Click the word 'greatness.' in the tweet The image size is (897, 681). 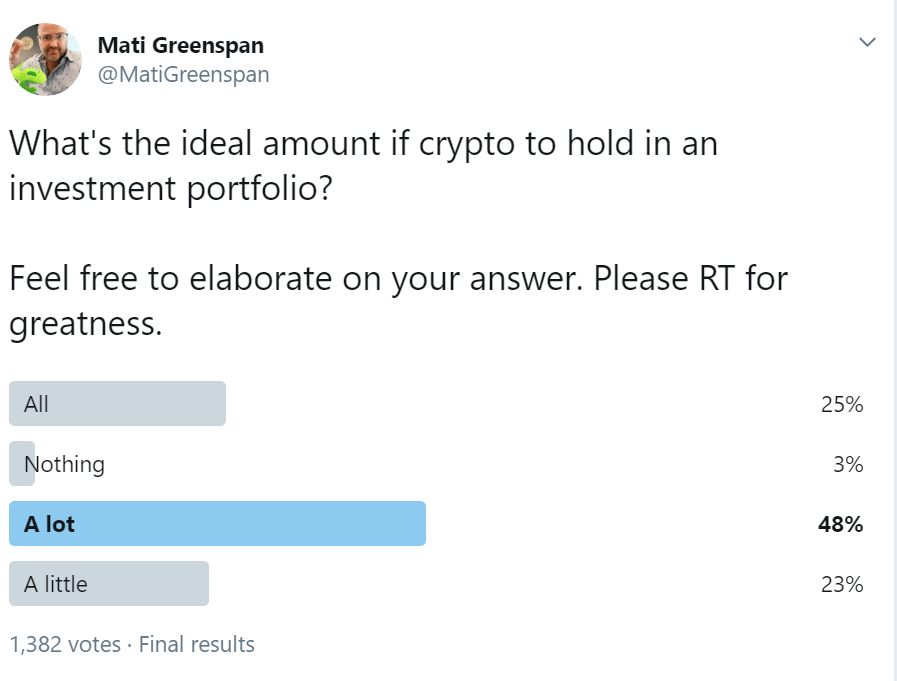click(x=86, y=324)
